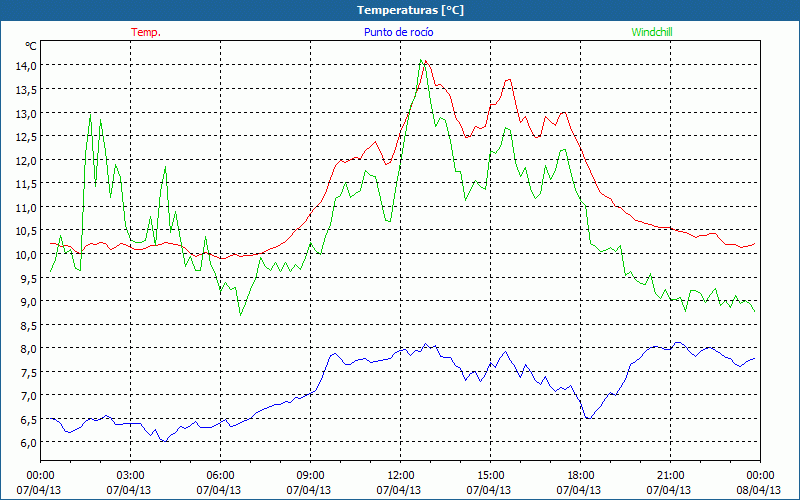The height and width of the screenshot is (500, 800).
Task: Click the 9,0 y-axis value
Action: tap(28, 302)
